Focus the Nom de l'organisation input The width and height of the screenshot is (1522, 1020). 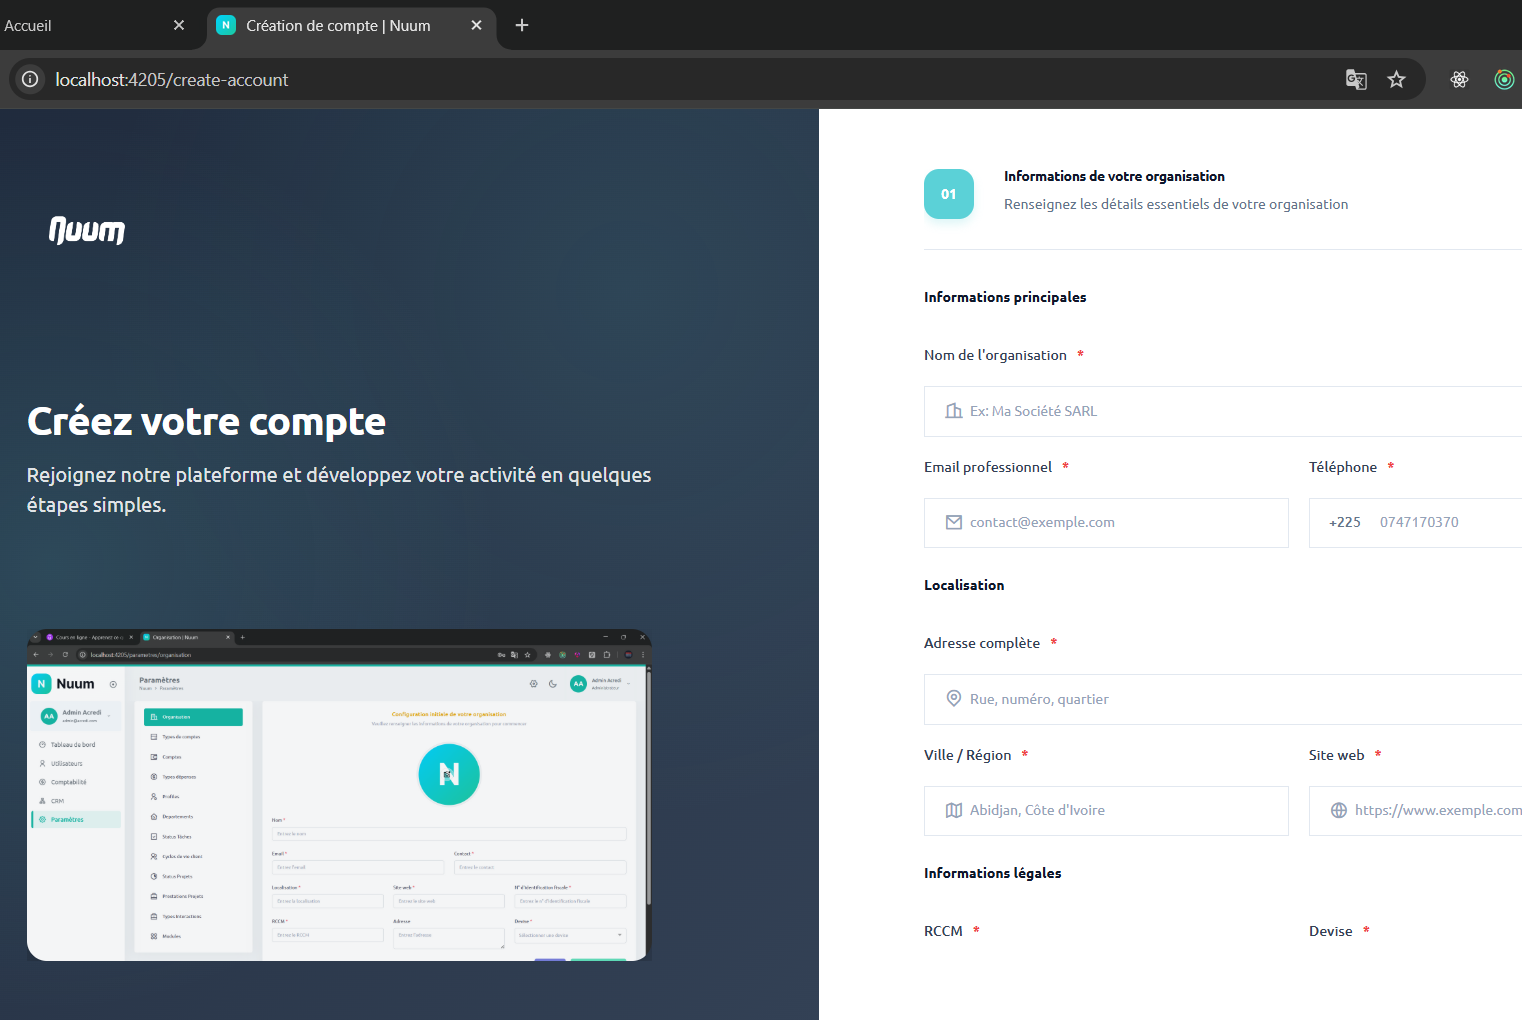pos(1240,411)
